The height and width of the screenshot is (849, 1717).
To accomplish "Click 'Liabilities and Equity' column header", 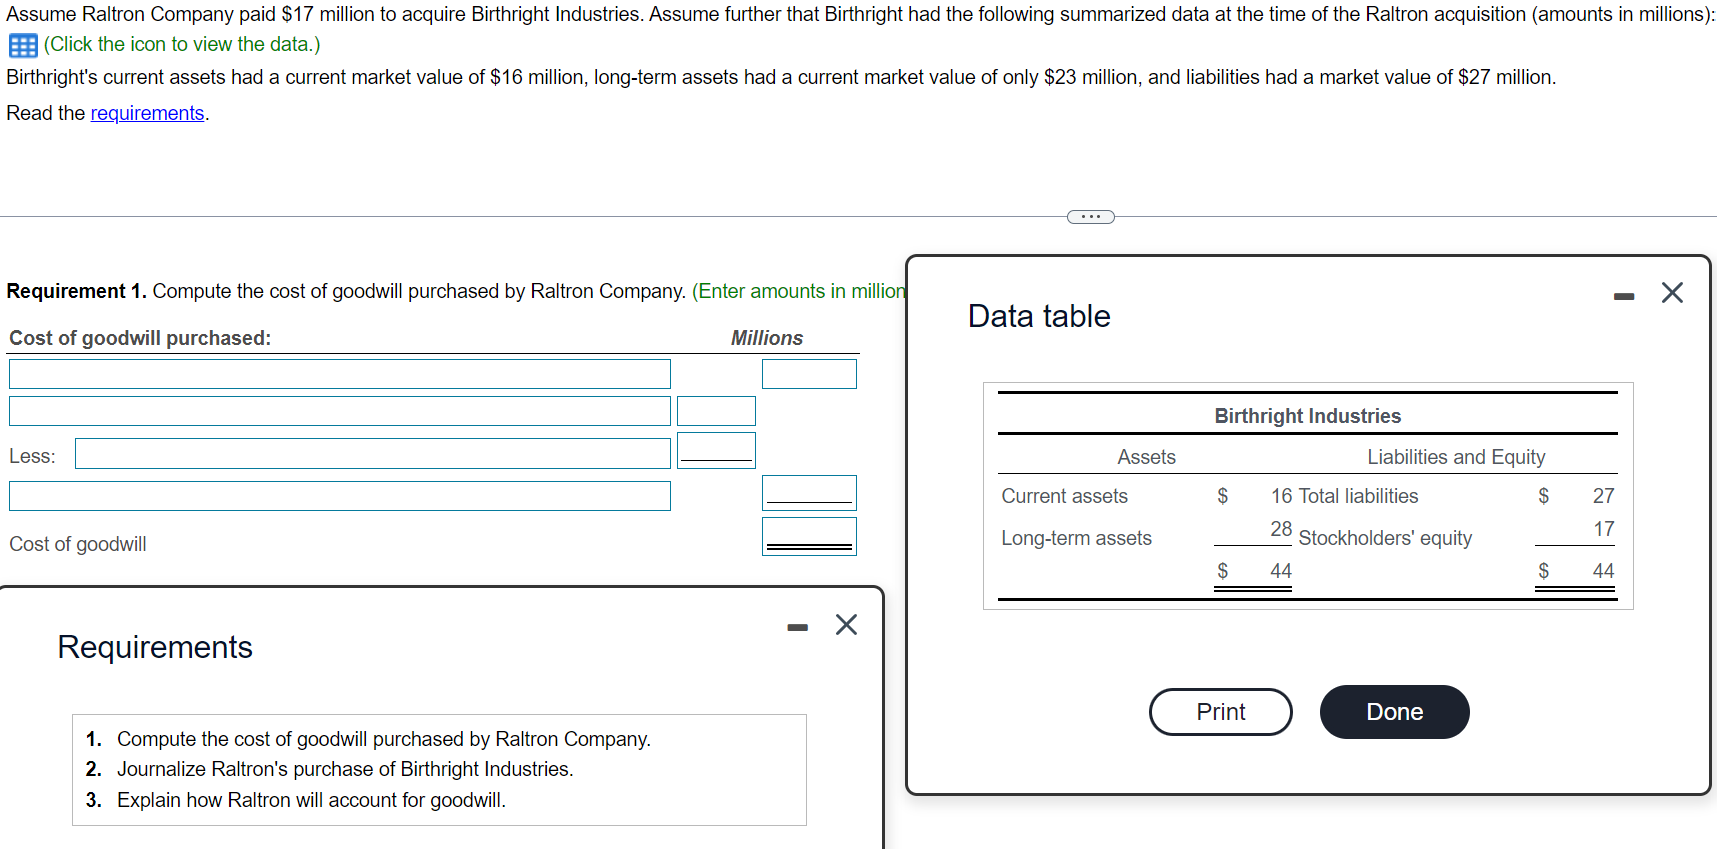I will pyautogui.click(x=1456, y=457).
